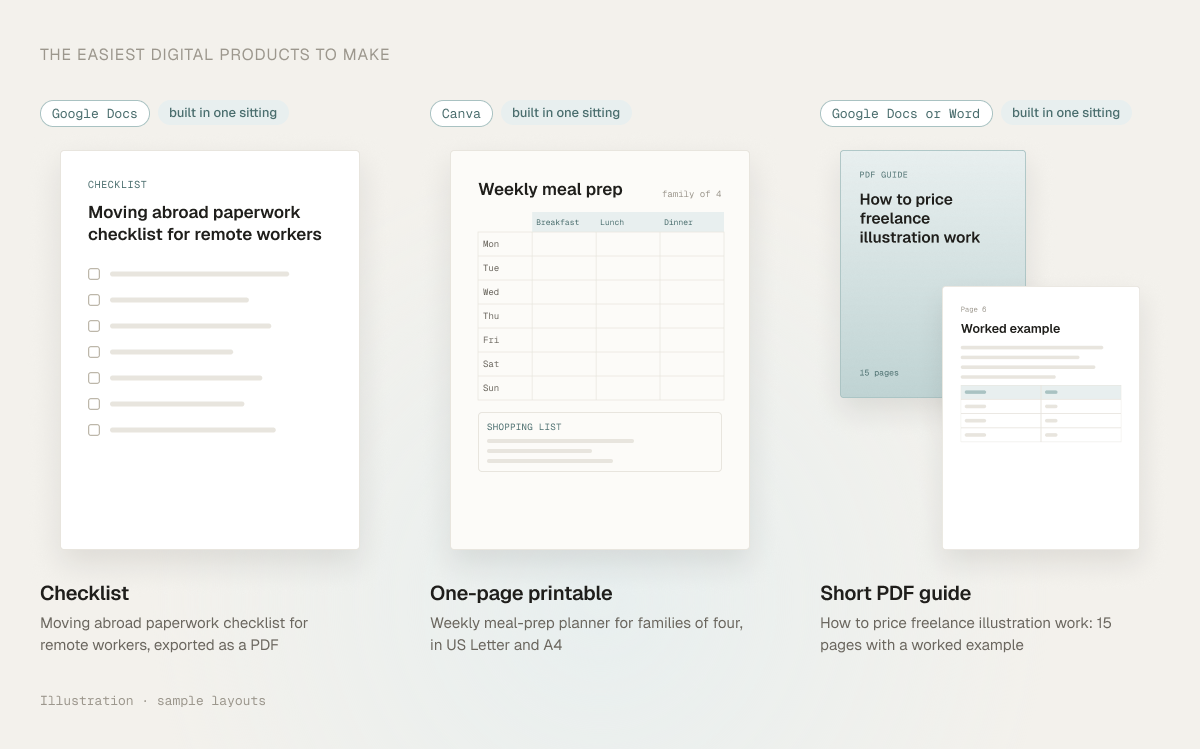Click the "Illustration · sample layouts" caption
This screenshot has height=749, width=1200.
coord(153,701)
